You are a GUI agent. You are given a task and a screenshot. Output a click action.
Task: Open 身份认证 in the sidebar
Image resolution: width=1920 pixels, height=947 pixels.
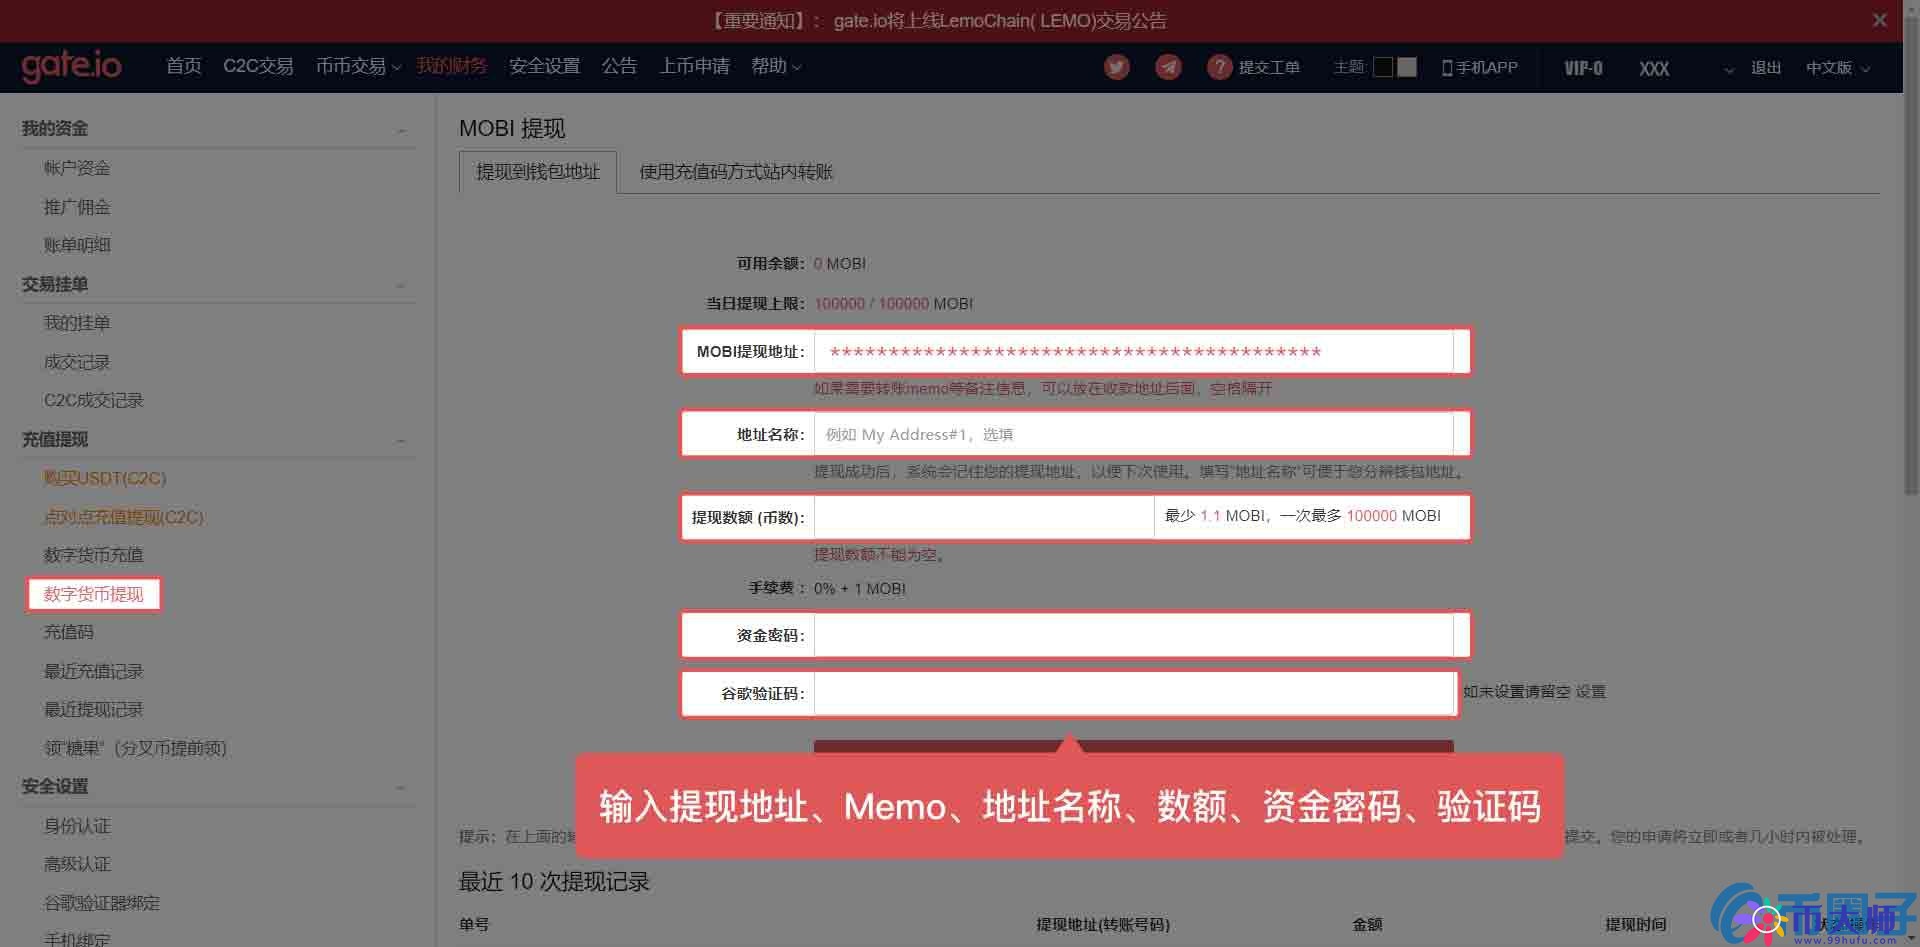(x=77, y=826)
